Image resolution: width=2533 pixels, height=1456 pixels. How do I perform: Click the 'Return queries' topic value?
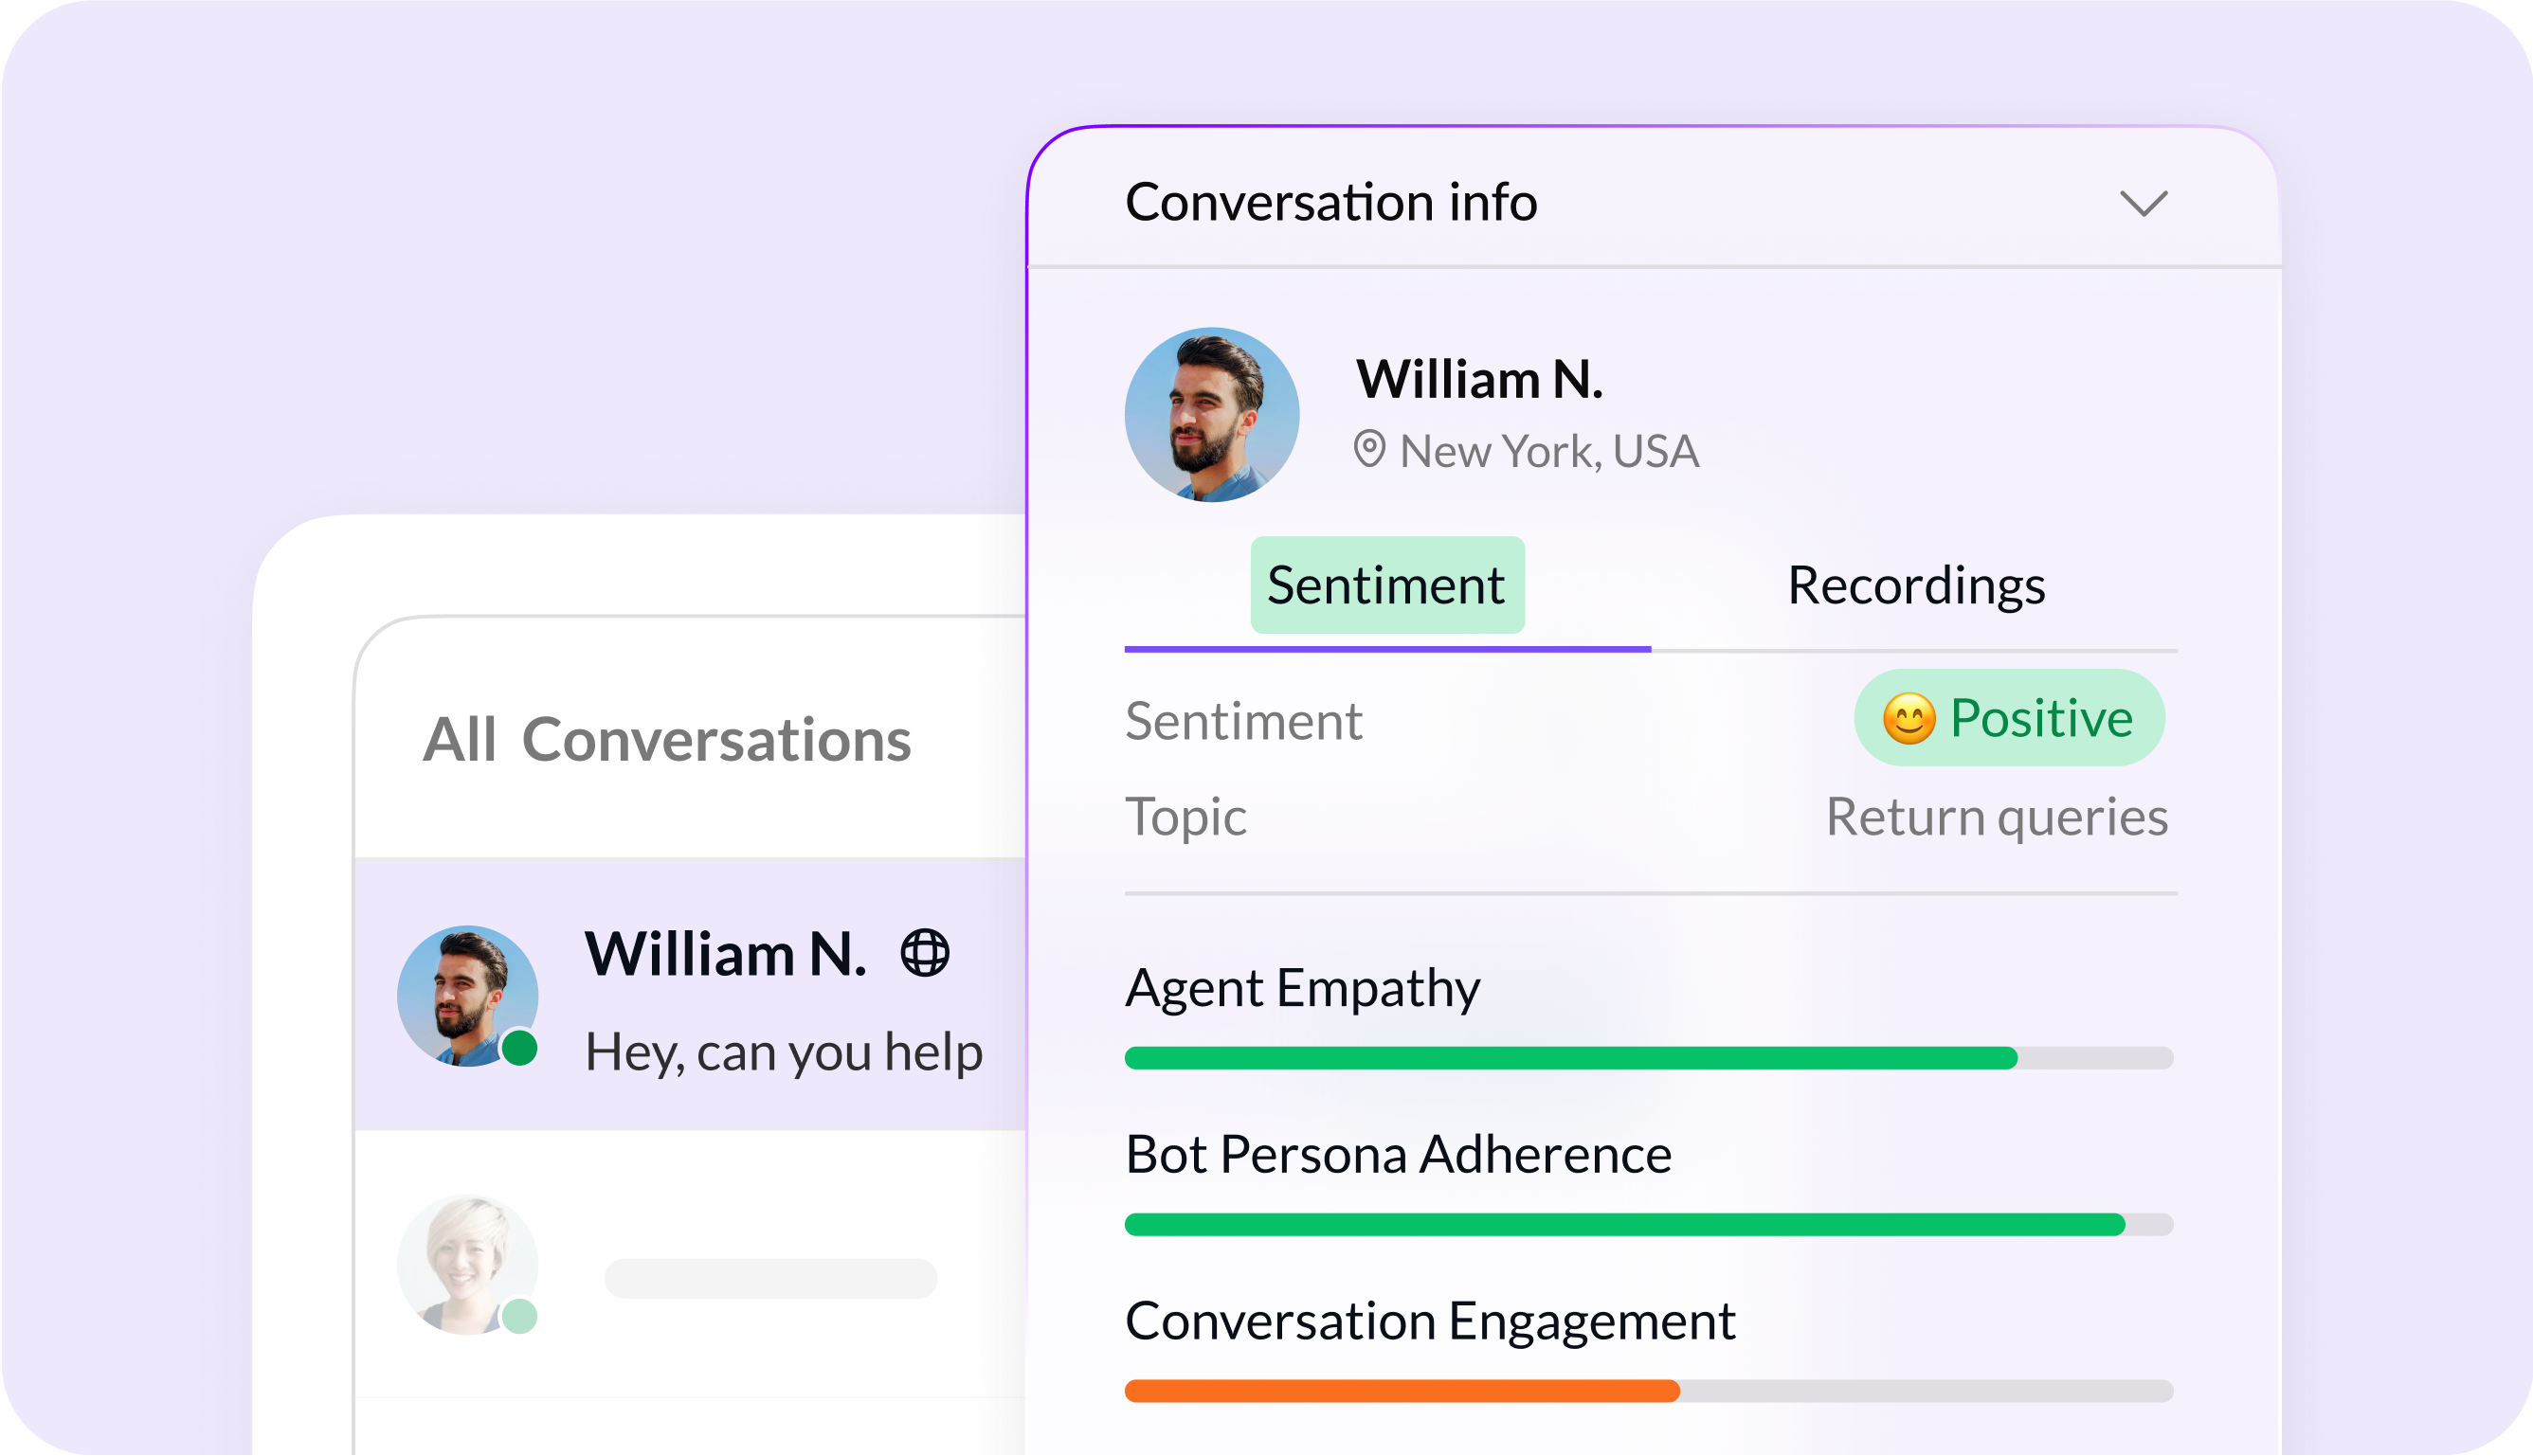click(1997, 817)
